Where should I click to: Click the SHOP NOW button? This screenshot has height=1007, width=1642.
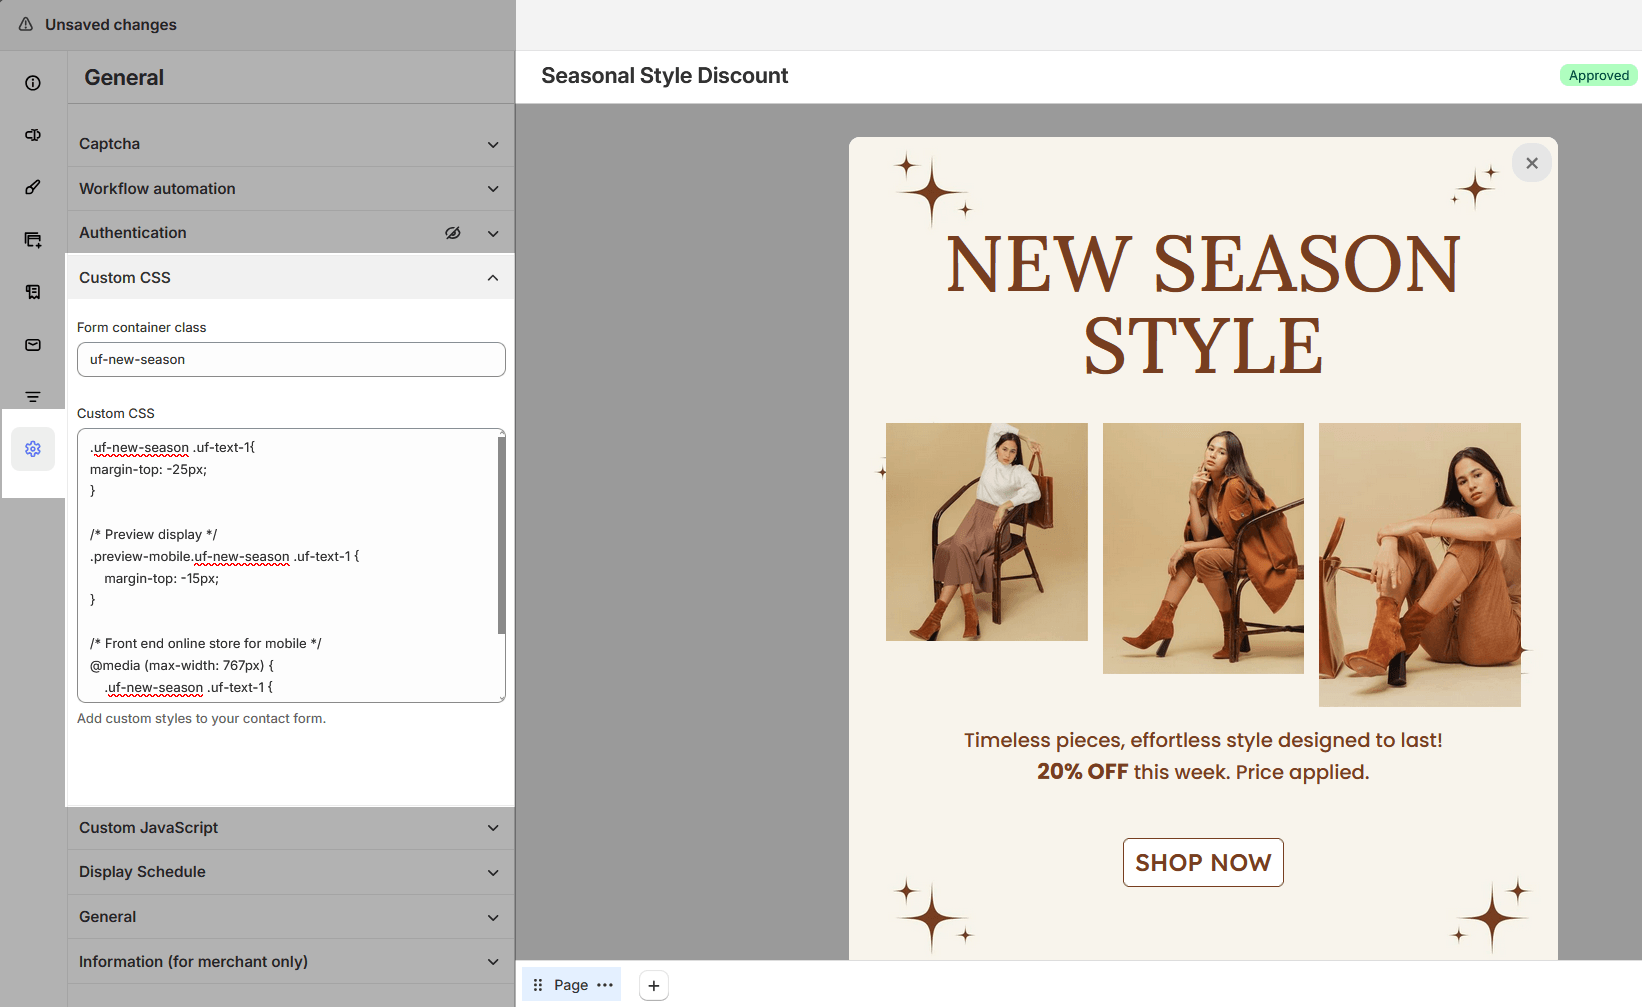click(1203, 862)
